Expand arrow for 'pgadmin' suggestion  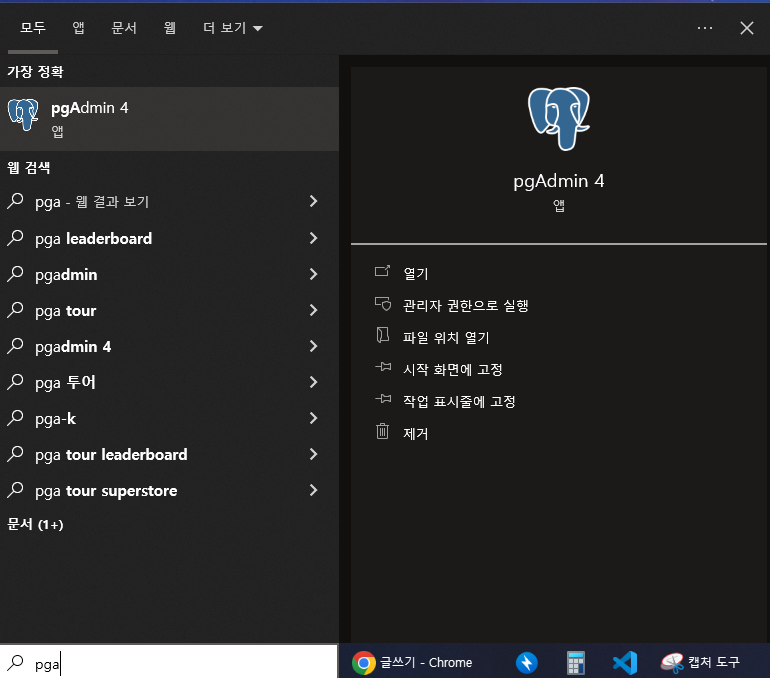(313, 274)
